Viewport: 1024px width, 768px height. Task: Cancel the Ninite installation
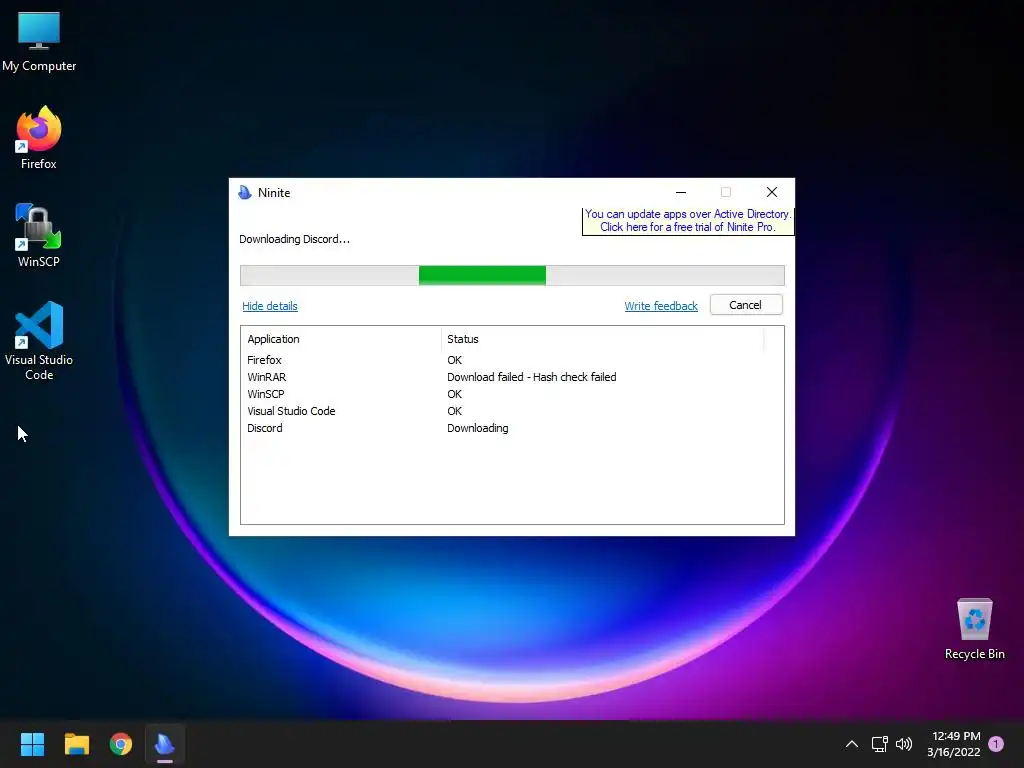(746, 305)
